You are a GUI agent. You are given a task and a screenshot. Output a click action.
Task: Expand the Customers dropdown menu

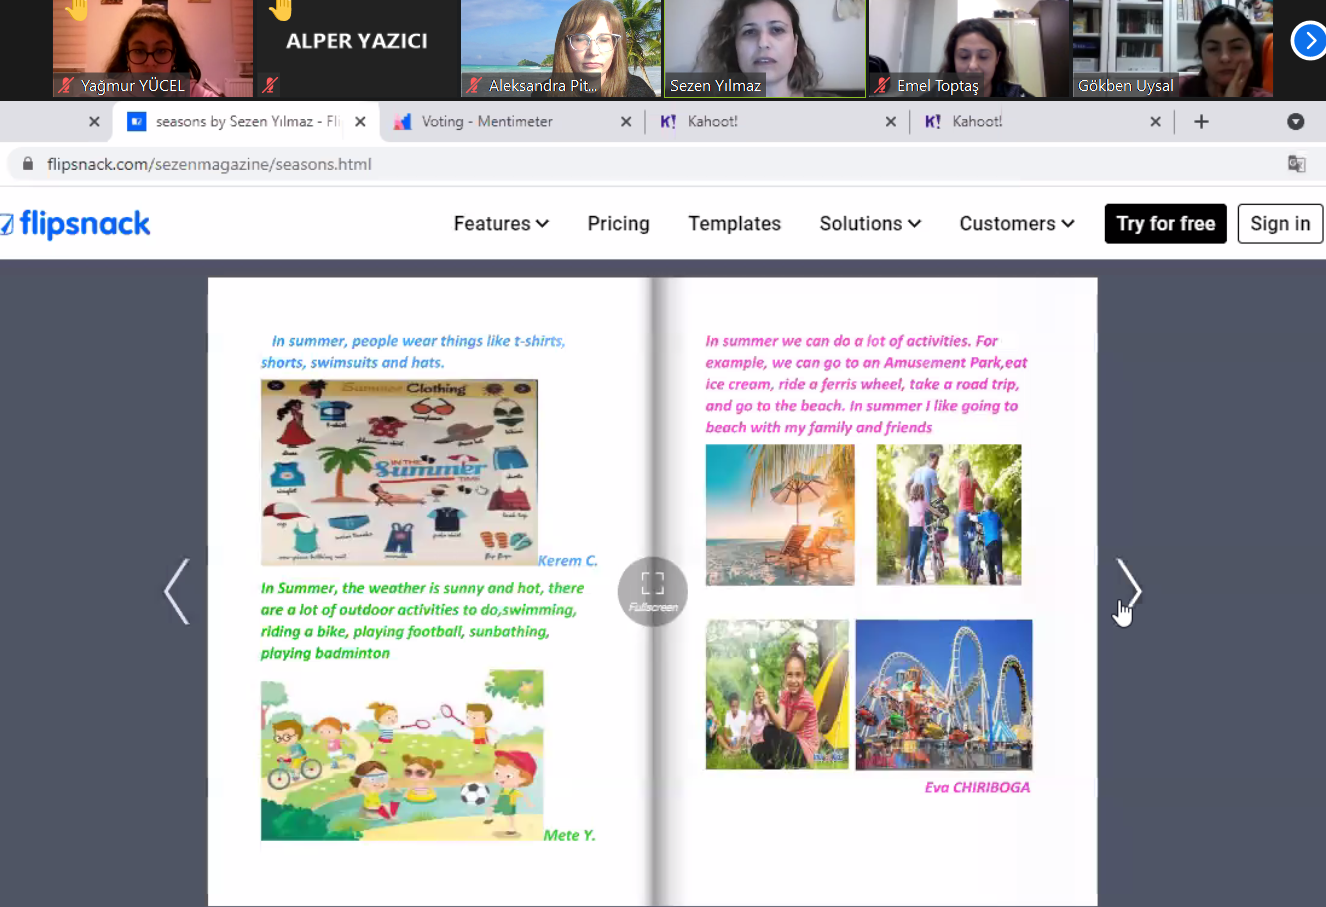click(x=1016, y=224)
